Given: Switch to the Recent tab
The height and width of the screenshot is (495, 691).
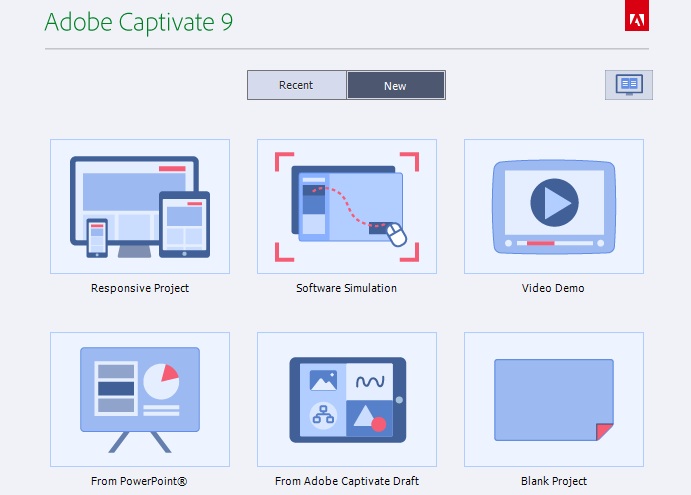Looking at the screenshot, I should pyautogui.click(x=297, y=85).
